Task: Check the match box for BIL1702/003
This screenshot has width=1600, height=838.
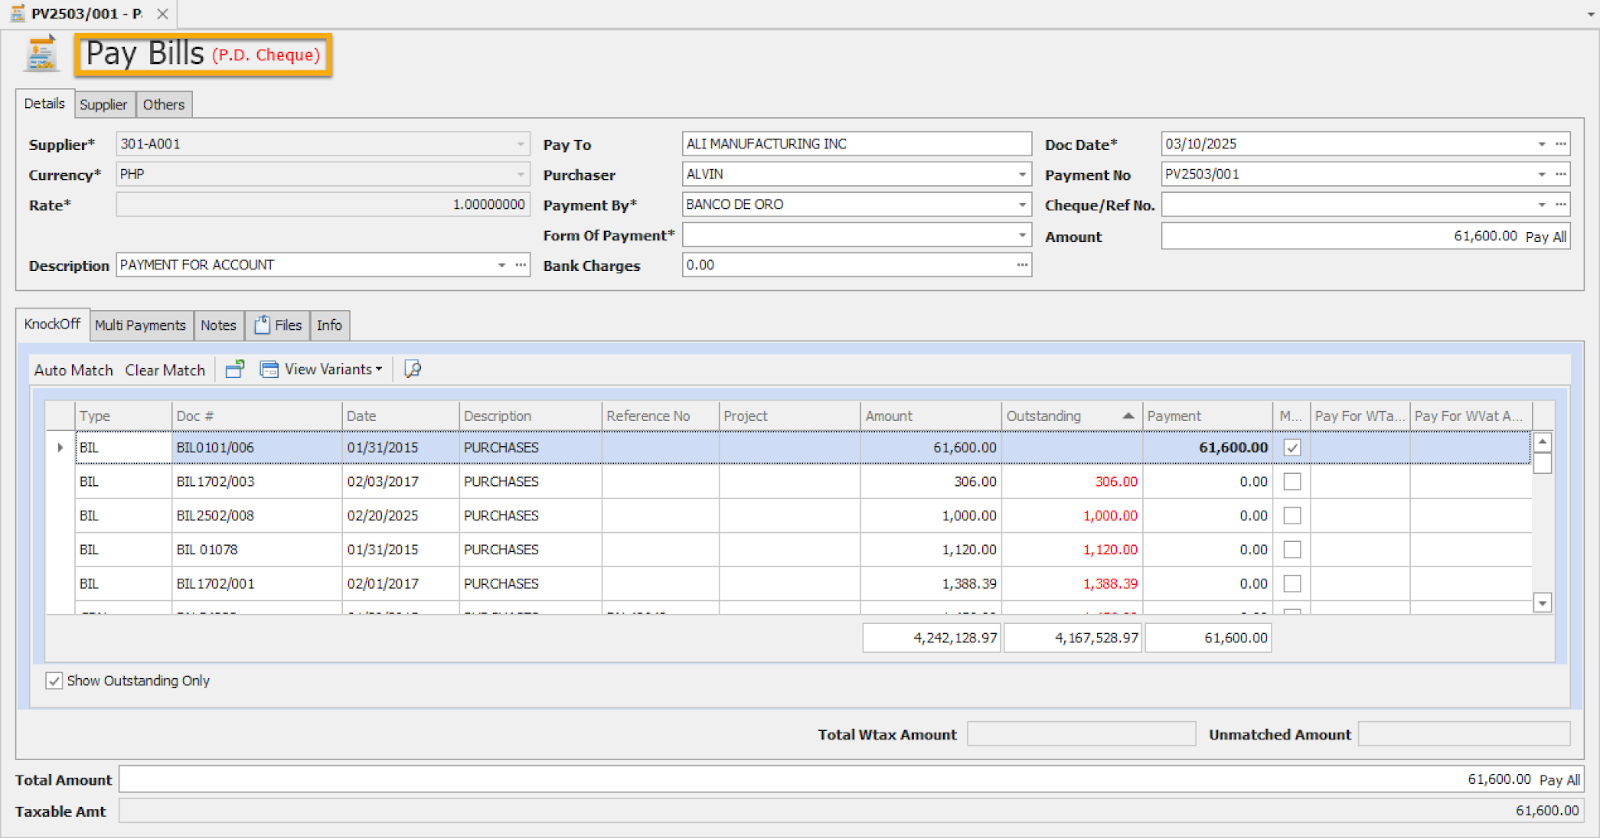Action: click(x=1292, y=482)
